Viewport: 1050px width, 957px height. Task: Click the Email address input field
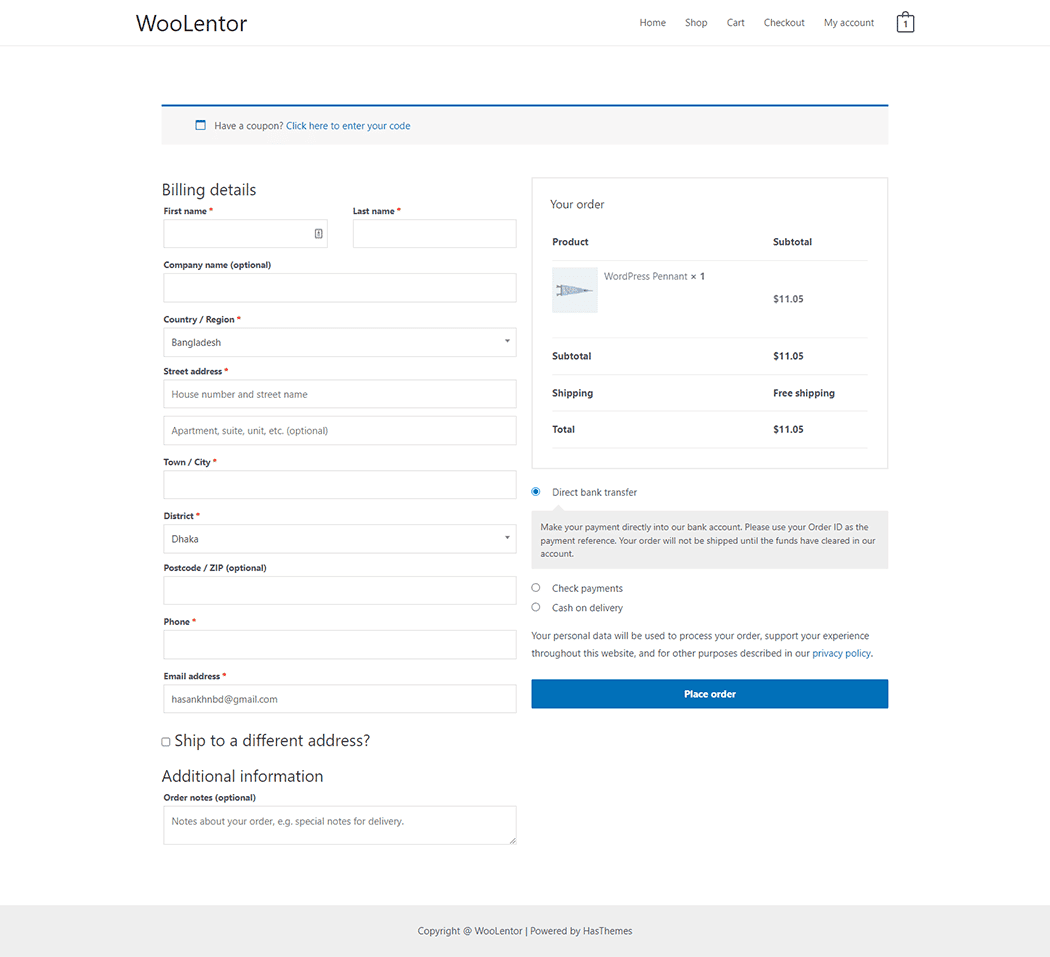click(339, 698)
